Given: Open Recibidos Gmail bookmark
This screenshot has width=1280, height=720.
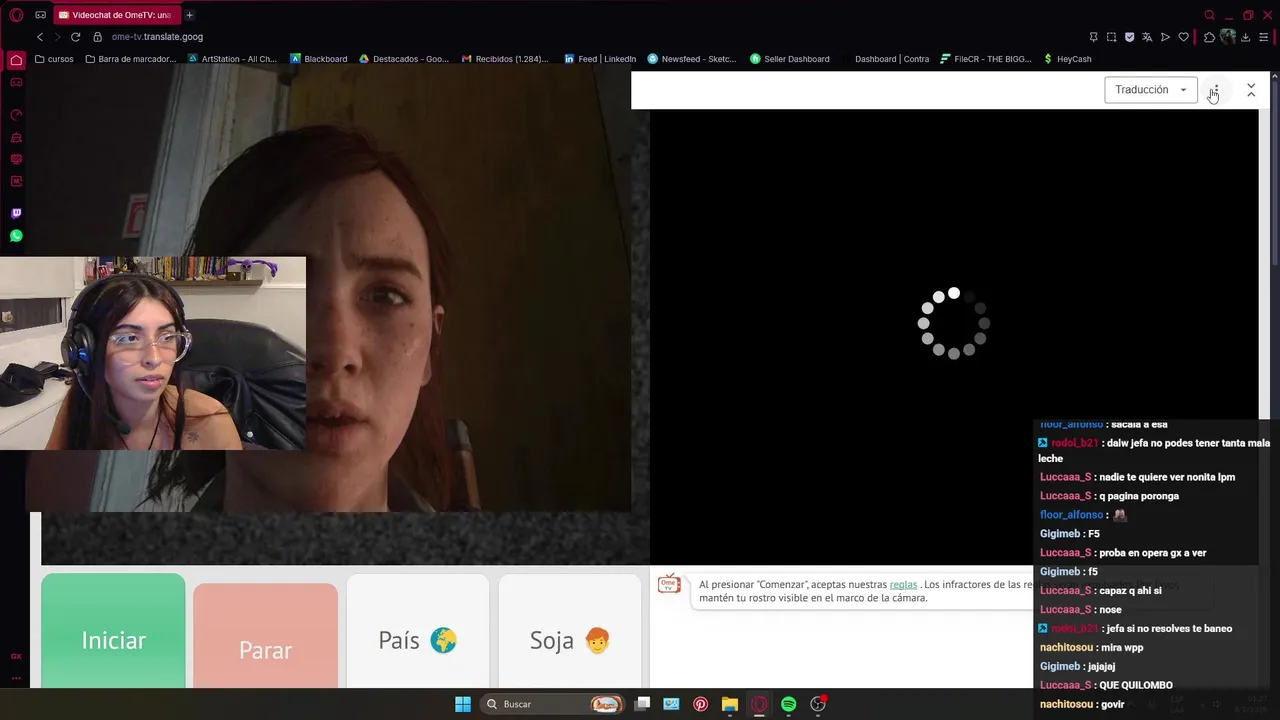Looking at the screenshot, I should coord(505,59).
